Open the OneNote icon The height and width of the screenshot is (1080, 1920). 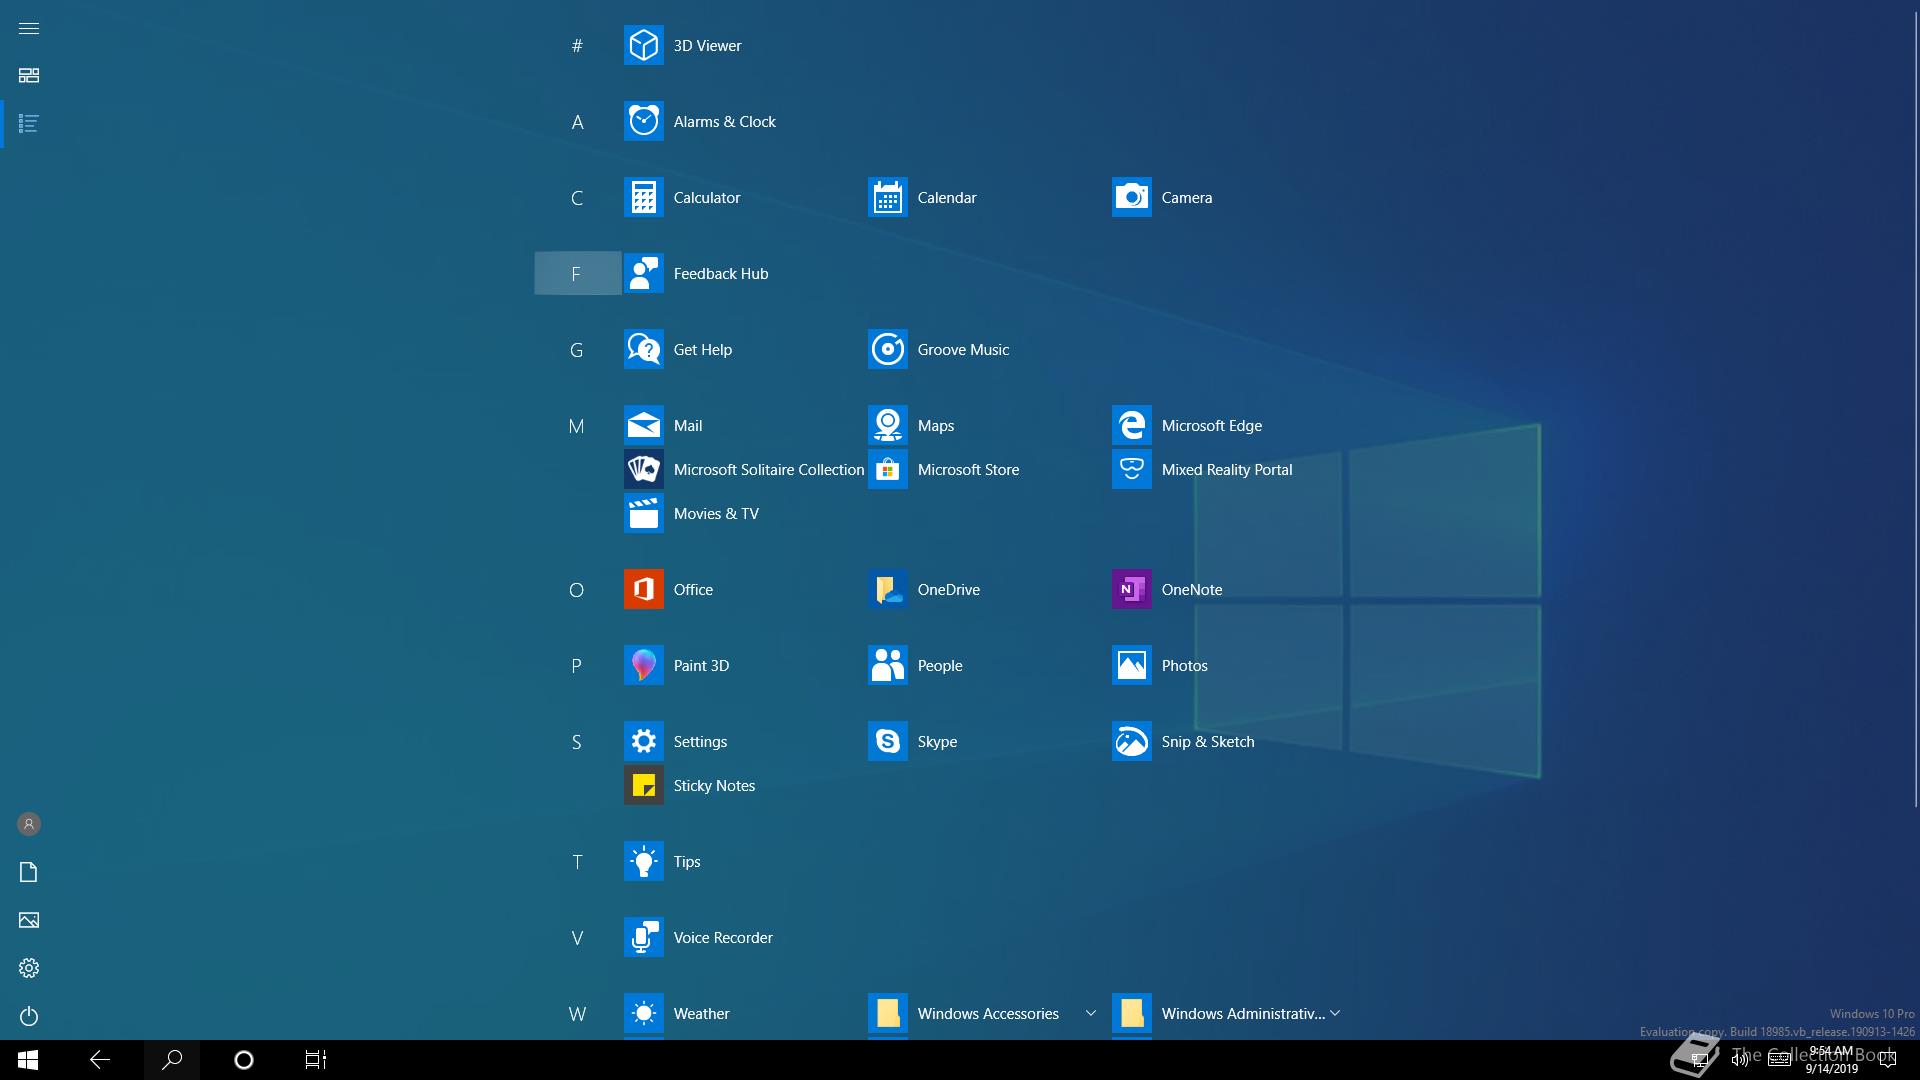coord(1131,589)
